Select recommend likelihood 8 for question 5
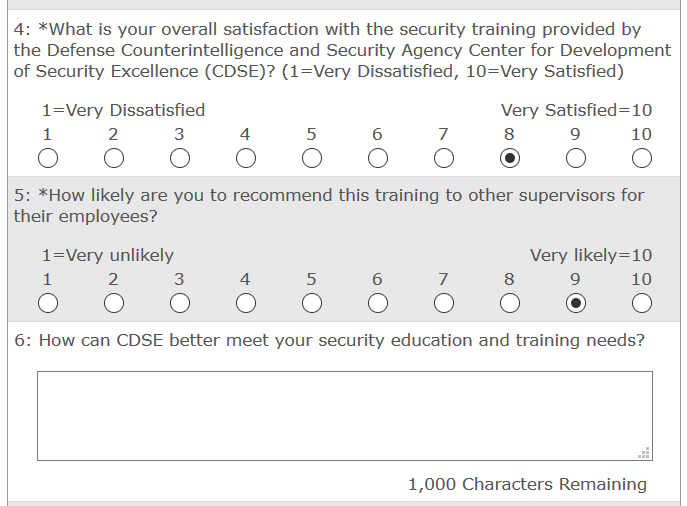Viewport: 687px width, 506px height. (x=509, y=303)
